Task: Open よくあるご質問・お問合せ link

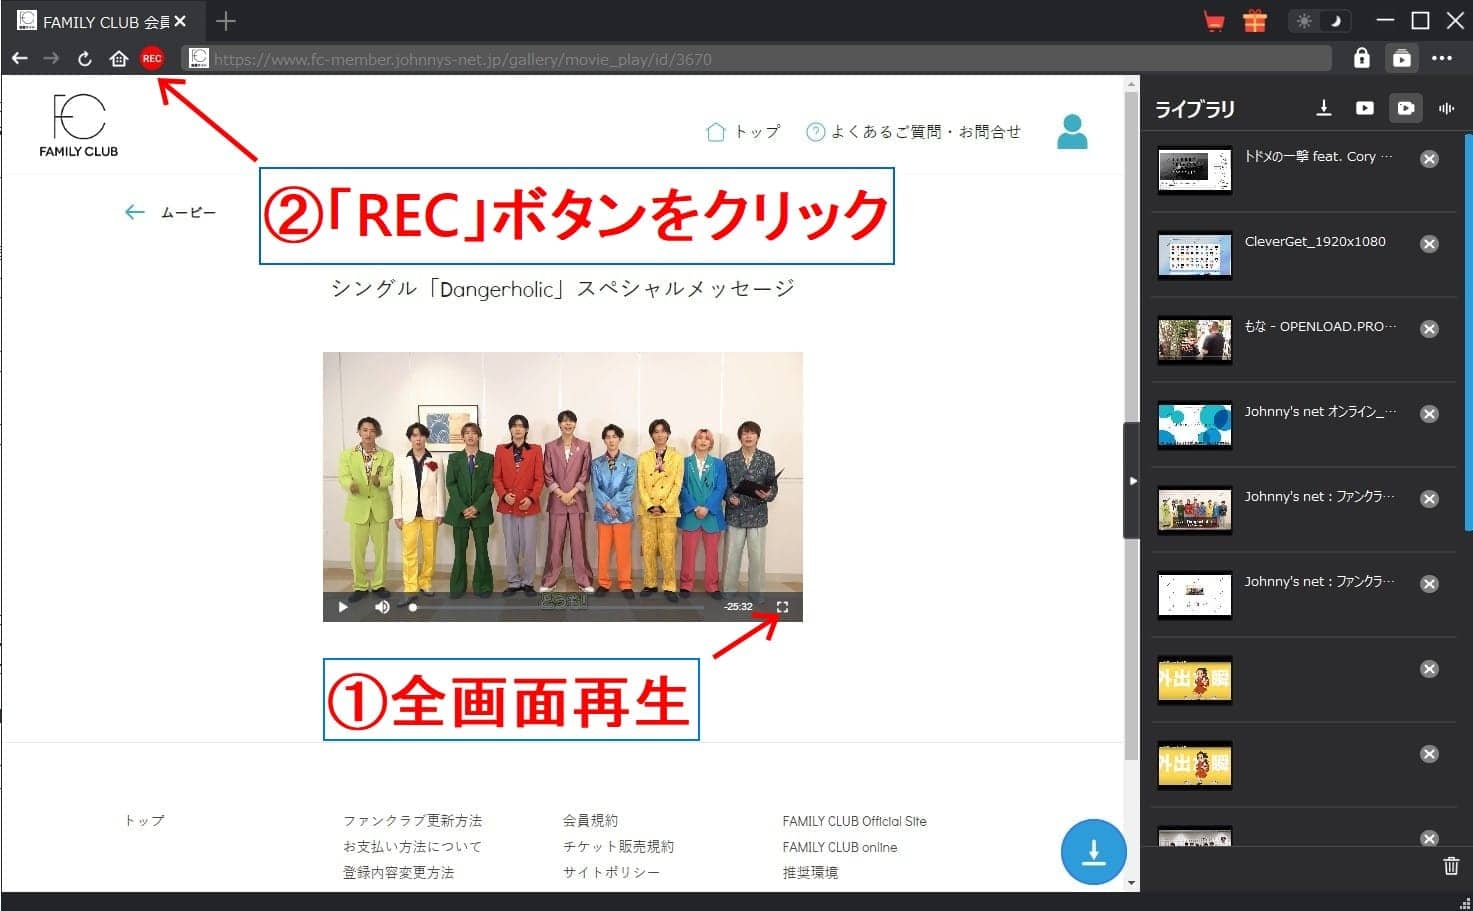Action: pyautogui.click(x=914, y=132)
